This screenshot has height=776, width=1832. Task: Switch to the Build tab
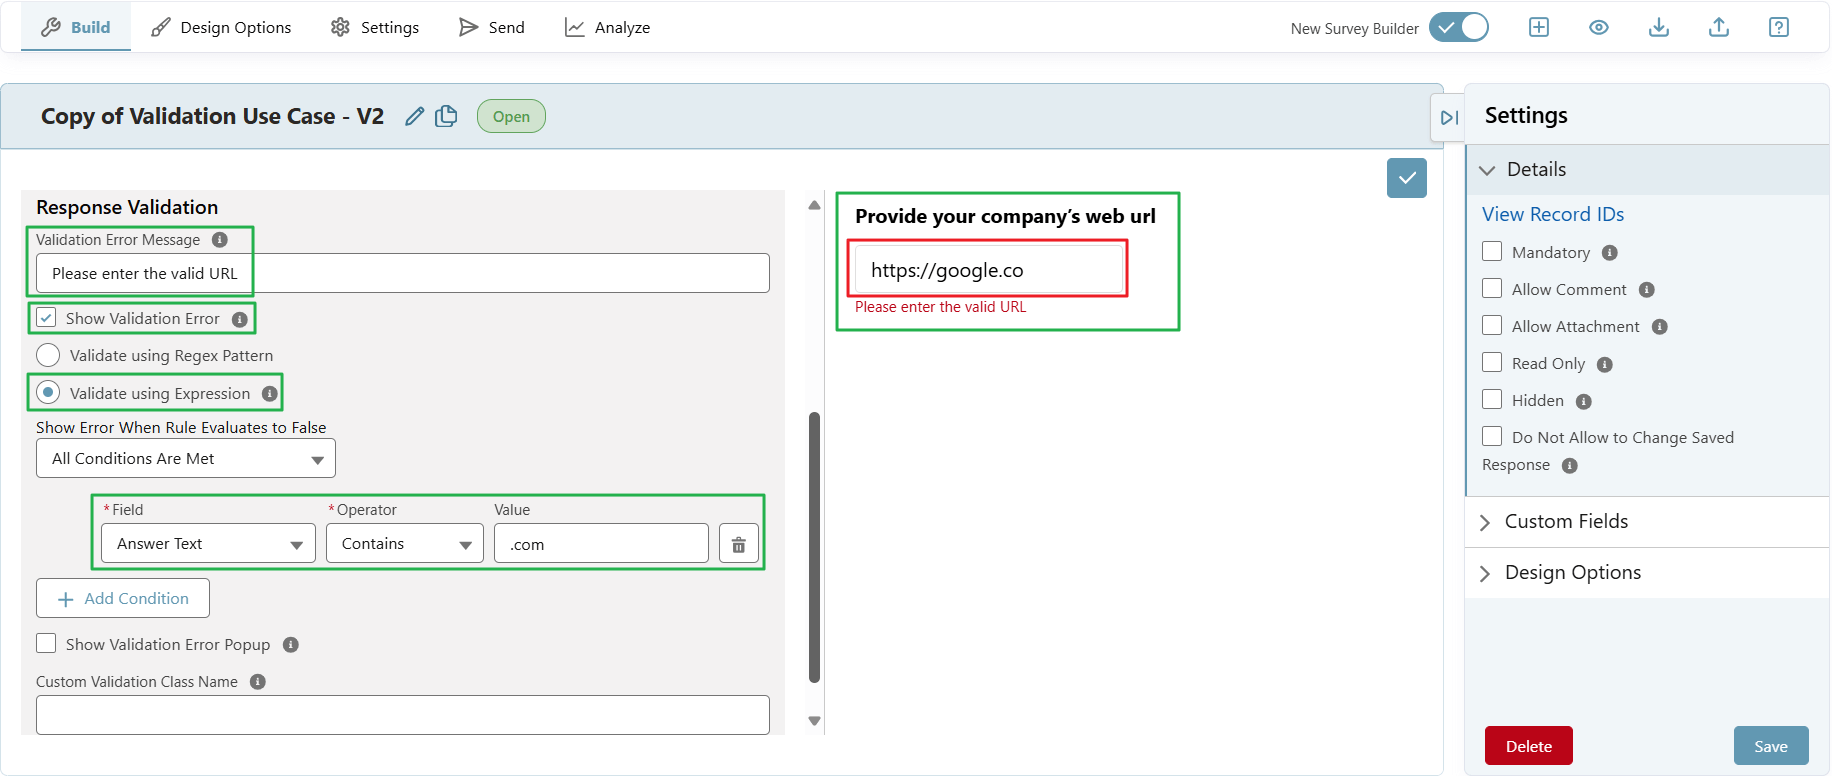(x=76, y=27)
